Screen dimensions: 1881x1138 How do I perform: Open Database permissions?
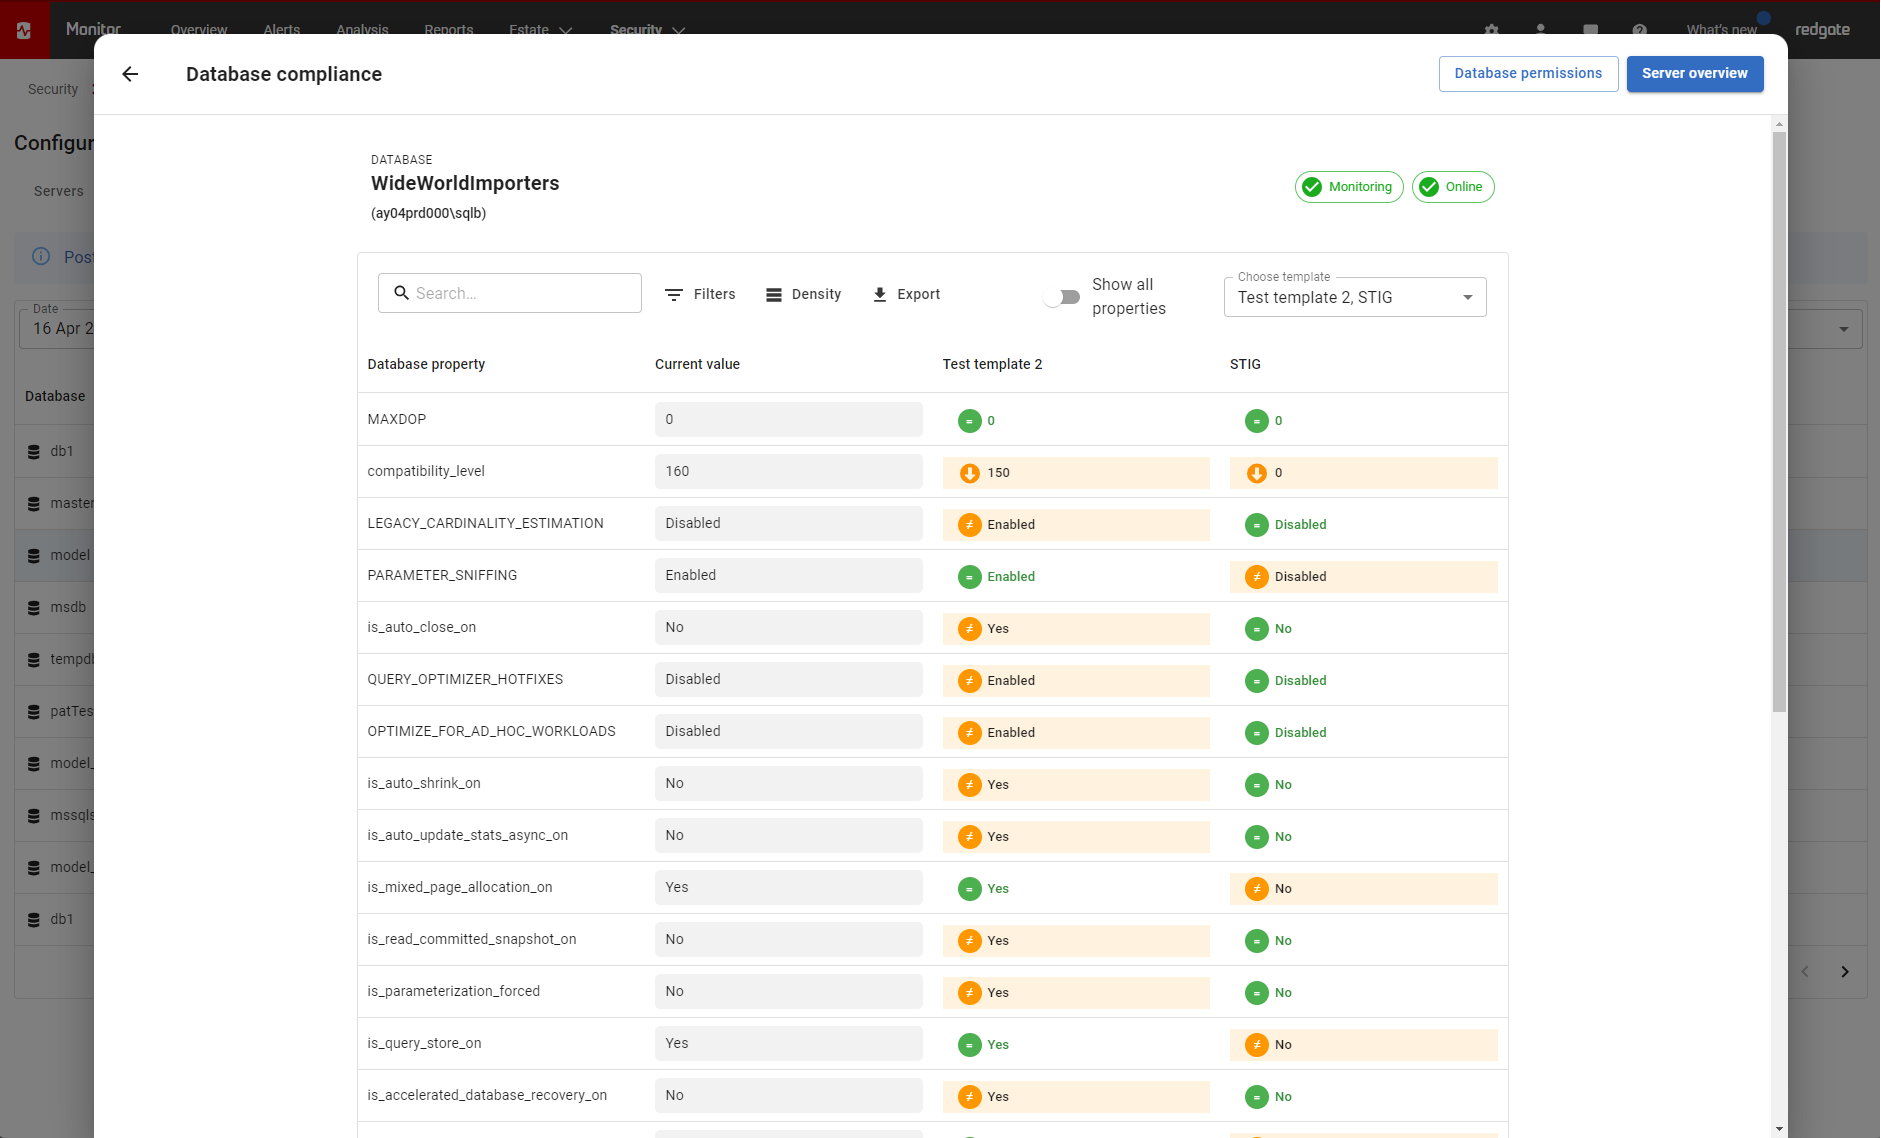1528,74
